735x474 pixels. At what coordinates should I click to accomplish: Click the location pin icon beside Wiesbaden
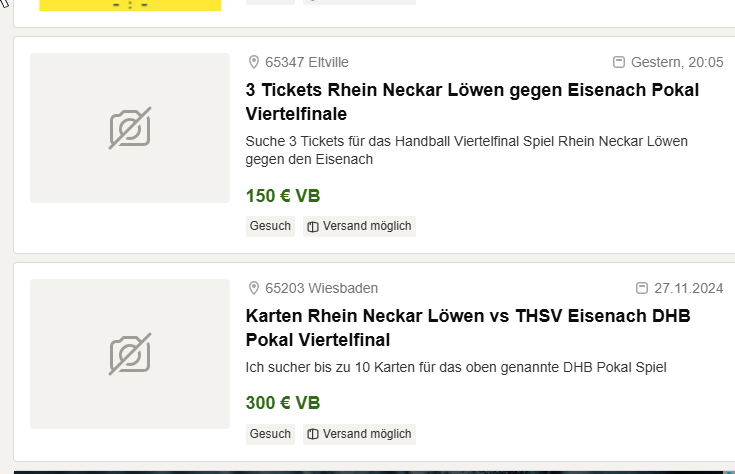pyautogui.click(x=254, y=289)
